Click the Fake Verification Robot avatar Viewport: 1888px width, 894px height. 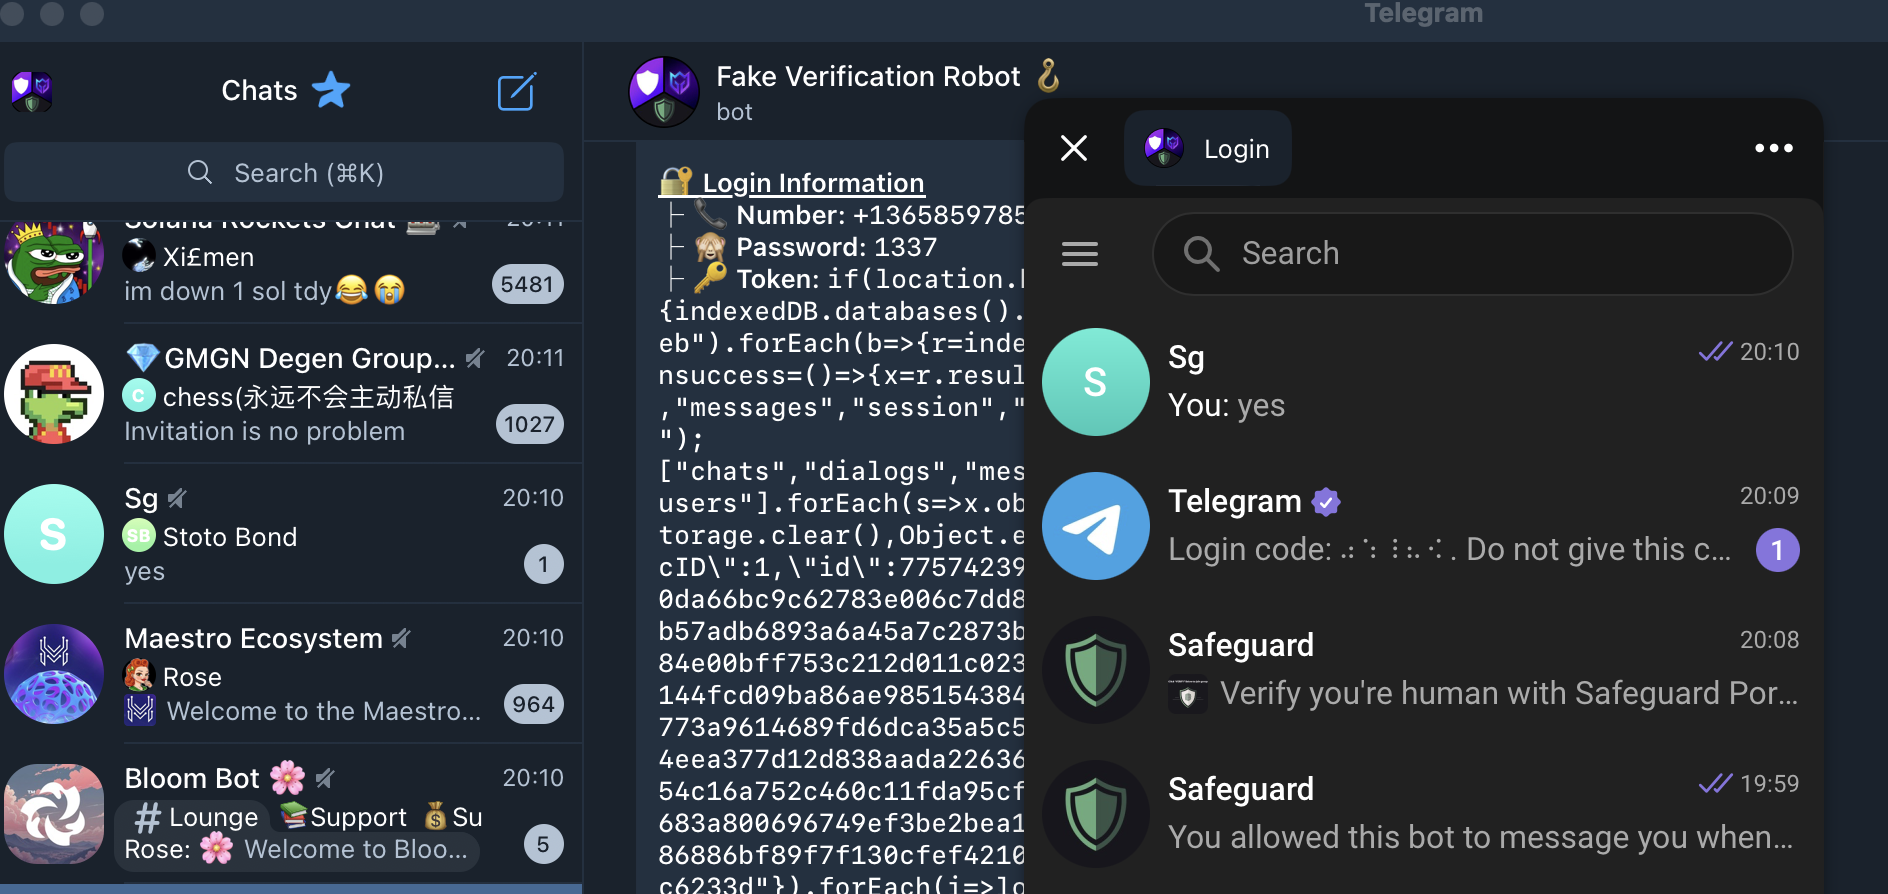pyautogui.click(x=664, y=92)
